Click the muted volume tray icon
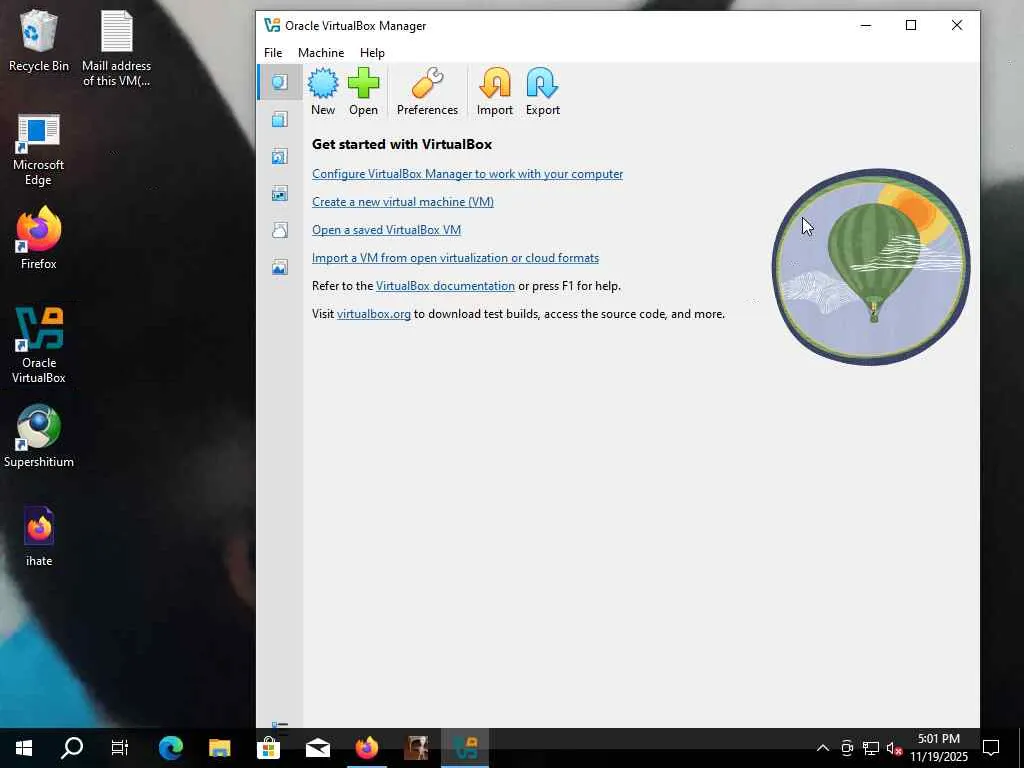This screenshot has height=768, width=1024. (x=894, y=748)
